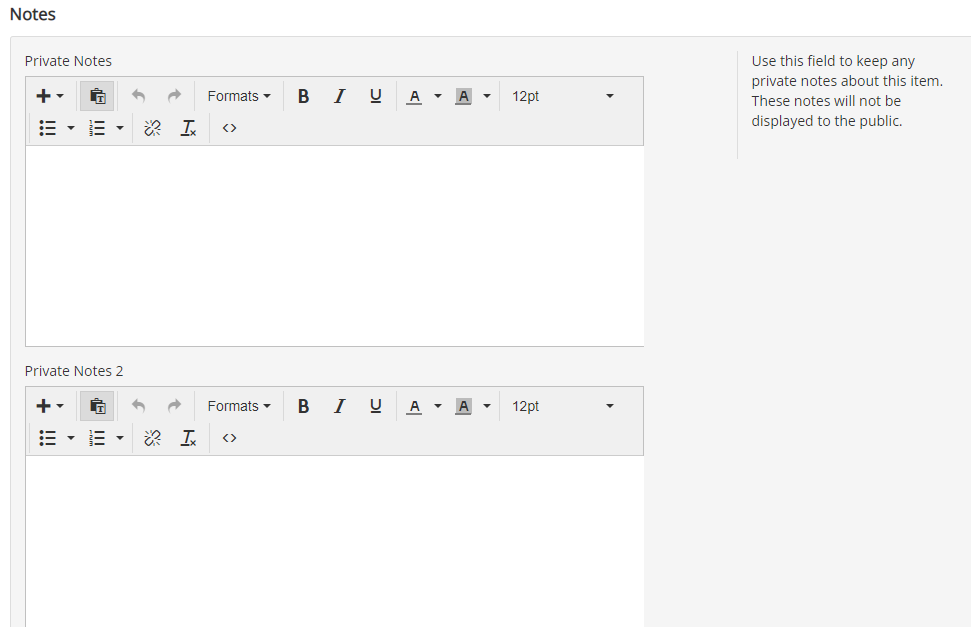Expand background color picker in Private Notes 2
The image size is (971, 627).
(x=487, y=406)
